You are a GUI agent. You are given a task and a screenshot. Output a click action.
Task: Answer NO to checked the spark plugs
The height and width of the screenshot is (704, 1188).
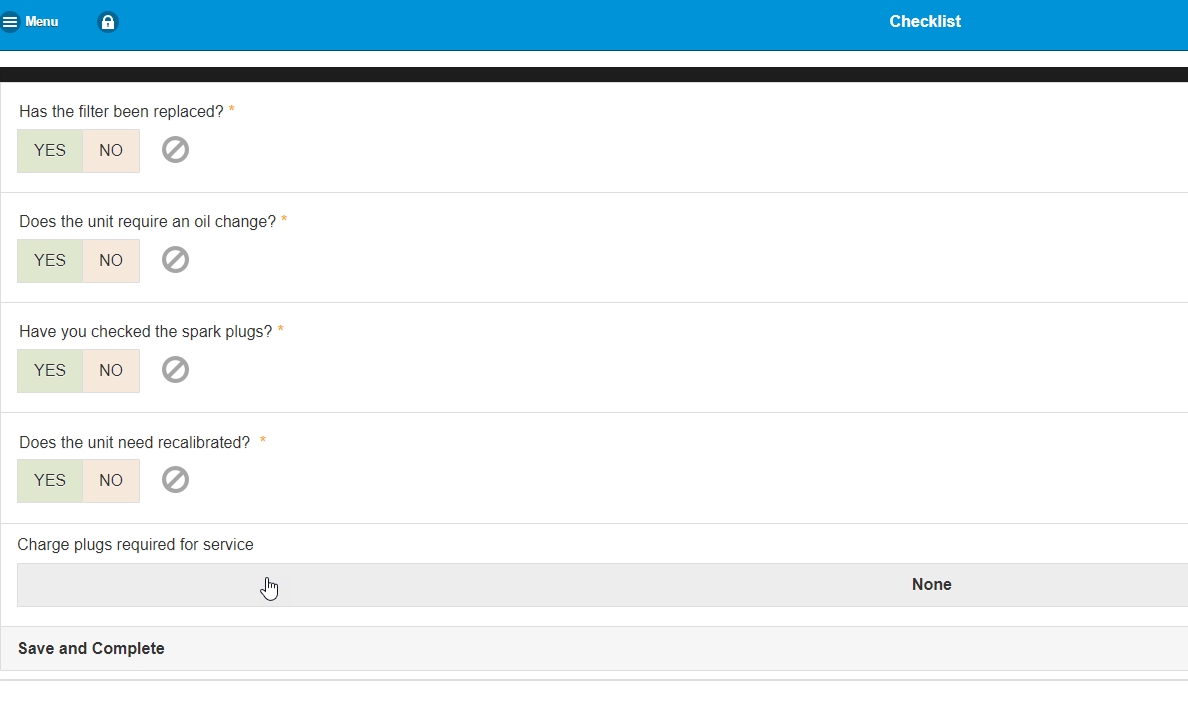111,371
